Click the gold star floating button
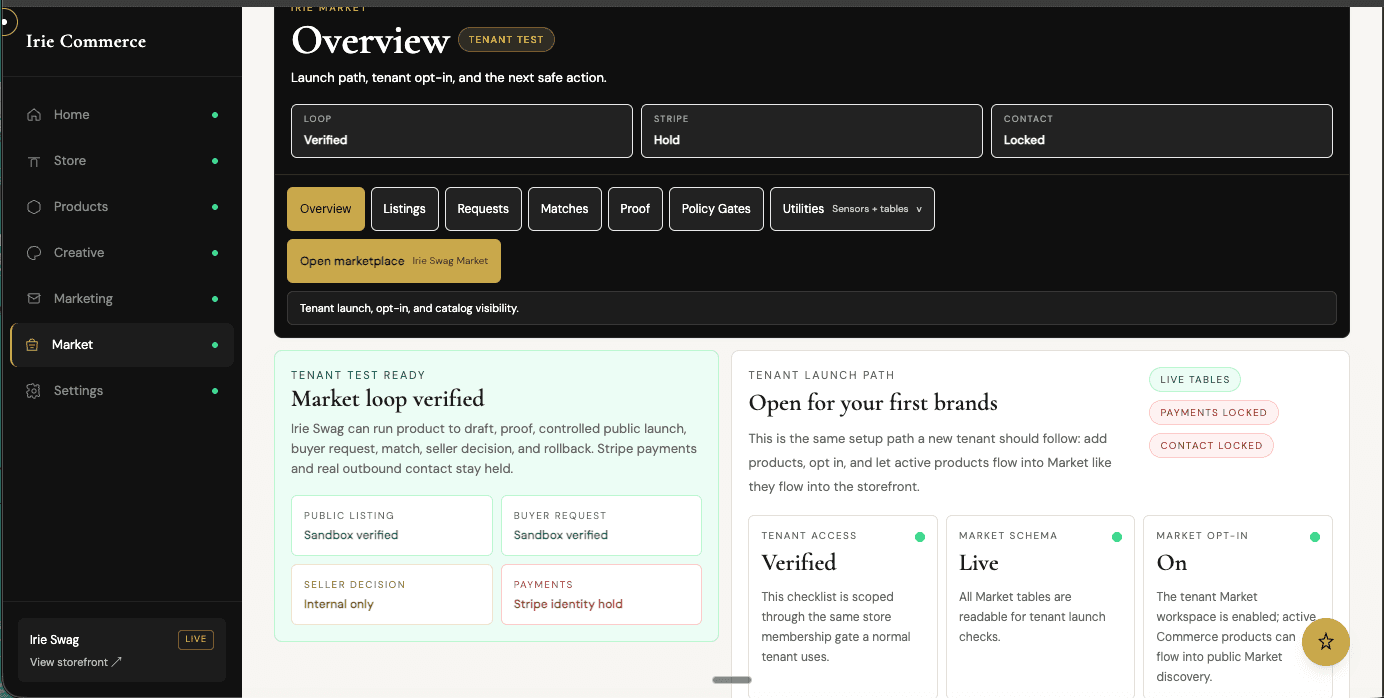 pyautogui.click(x=1326, y=642)
